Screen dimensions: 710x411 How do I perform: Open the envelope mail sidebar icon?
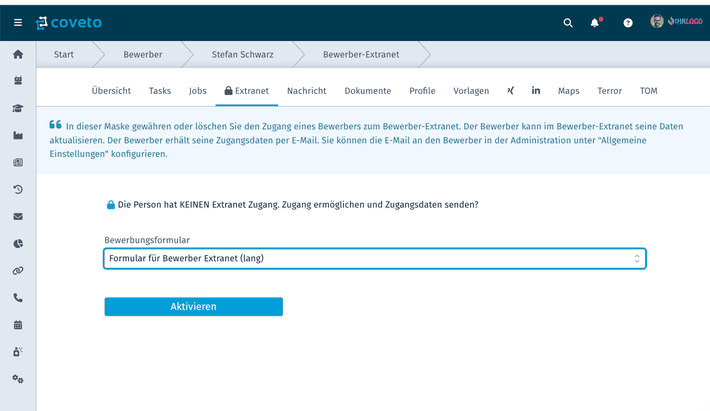coord(18,216)
